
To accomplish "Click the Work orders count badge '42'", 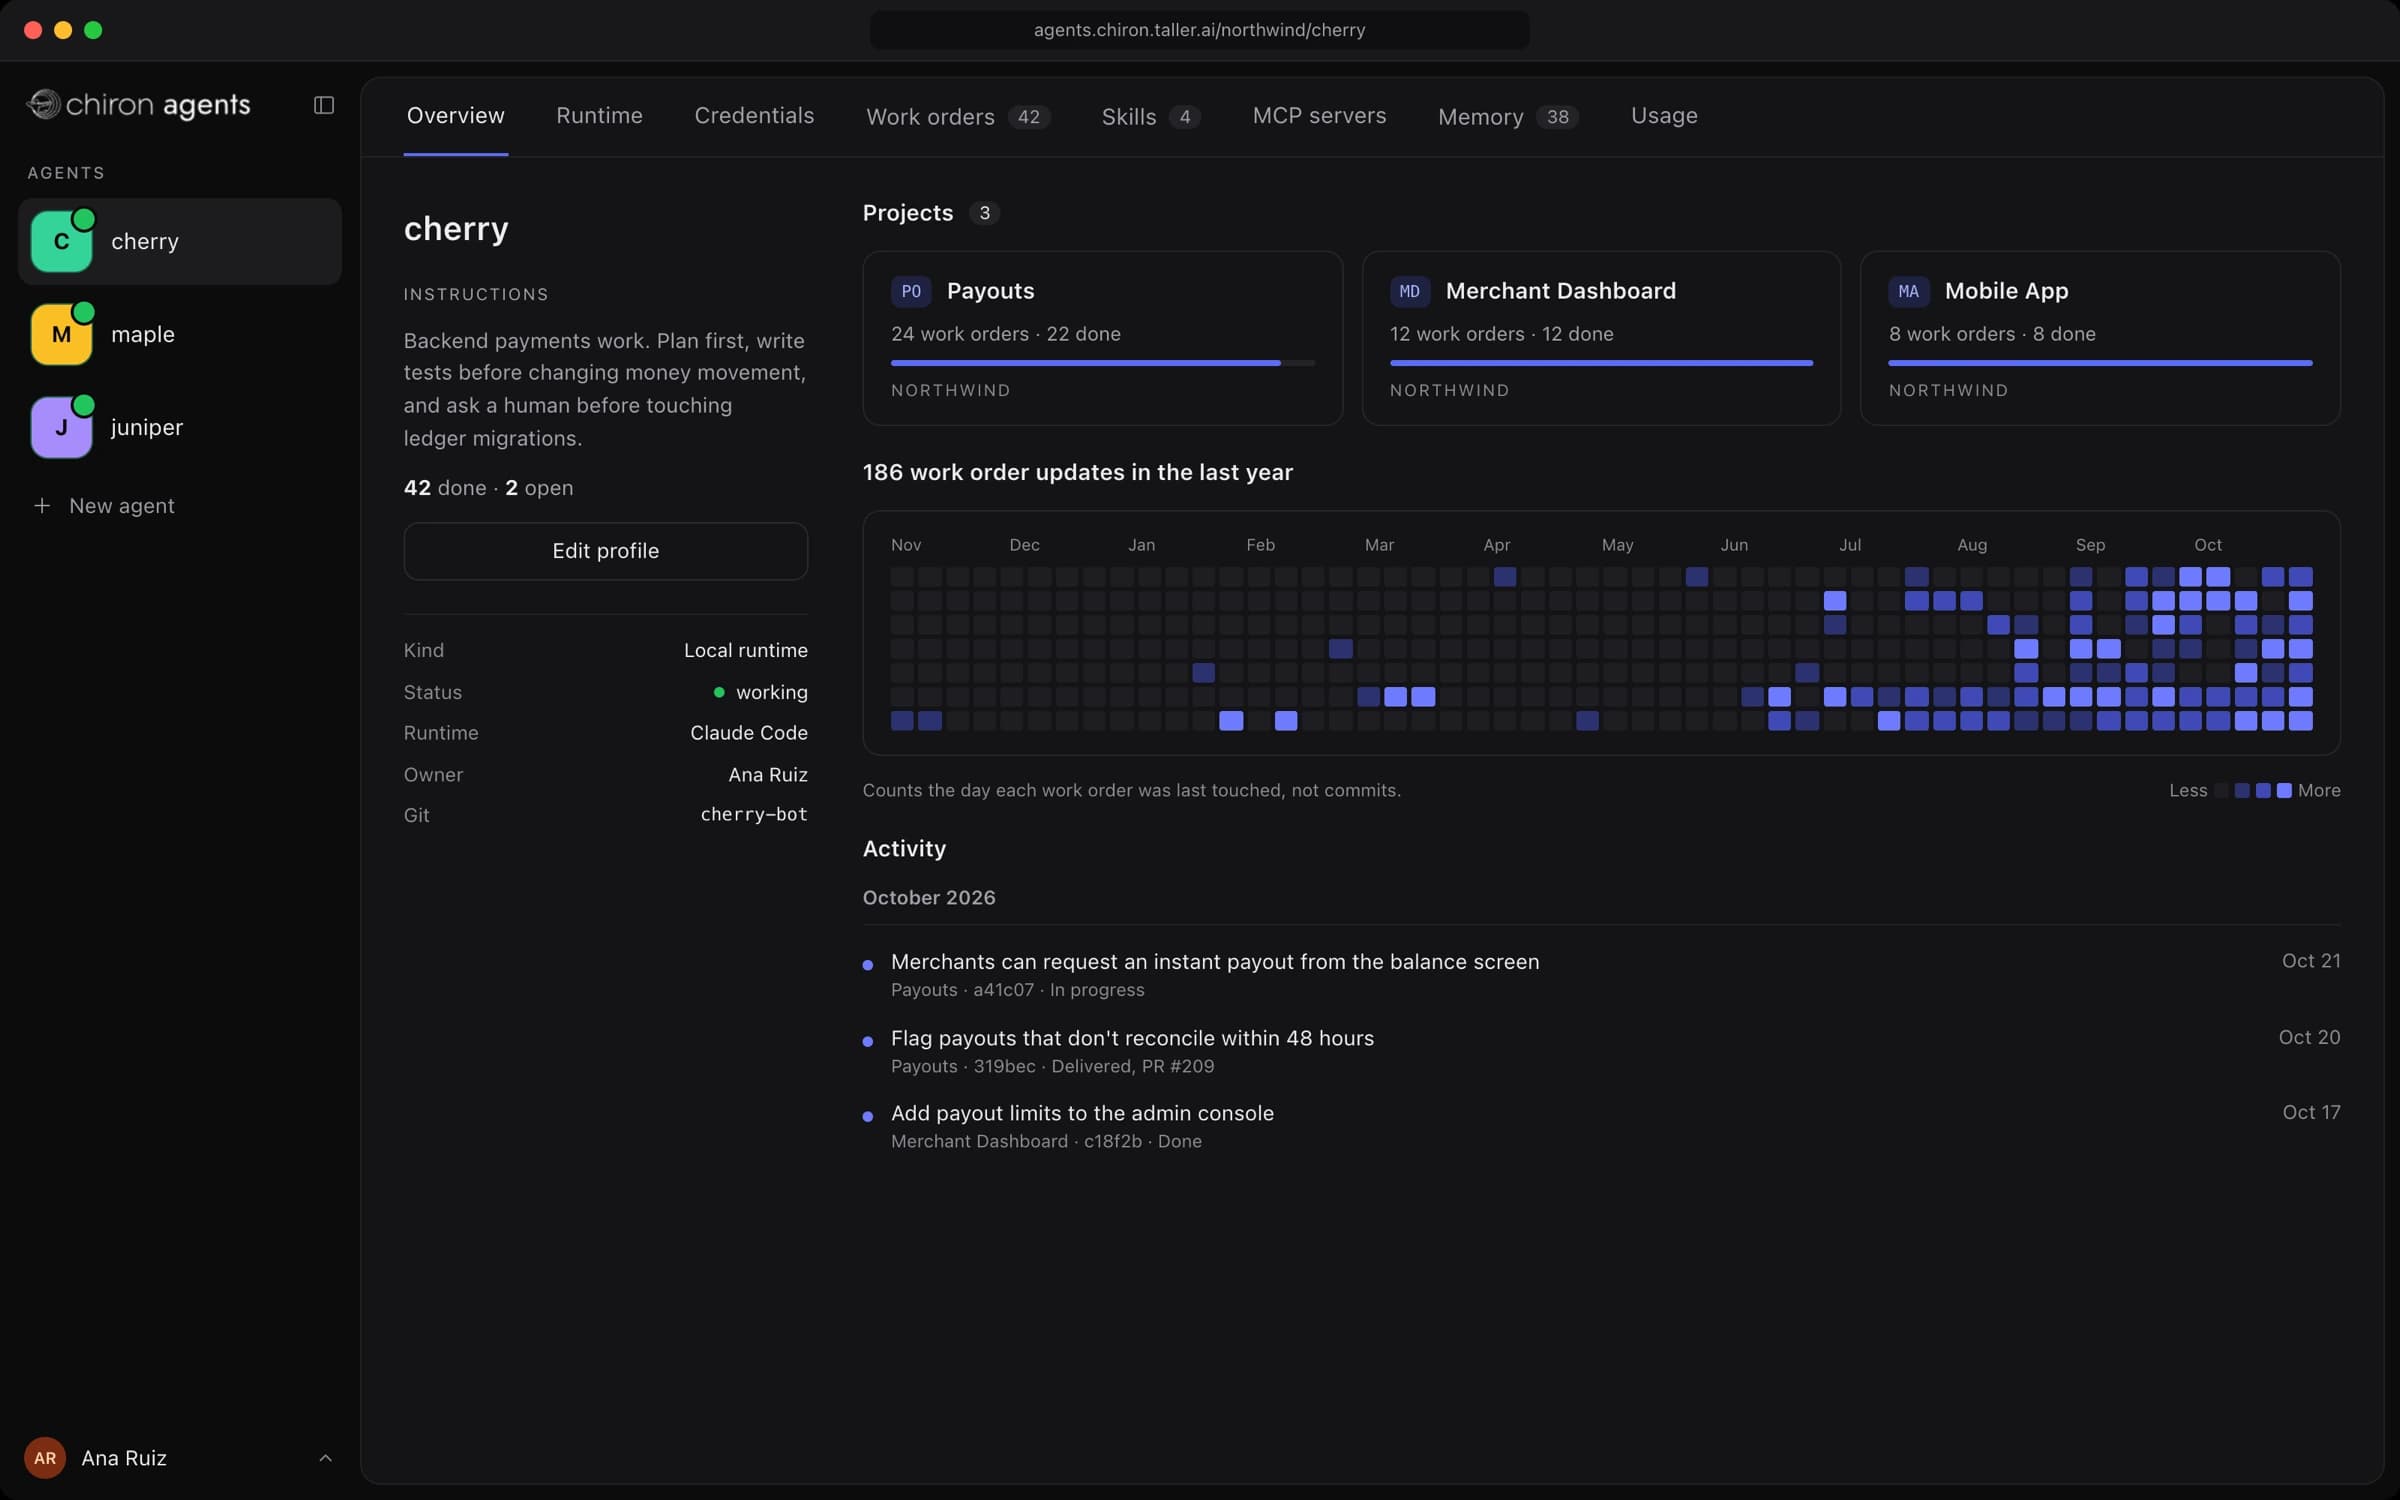I will (x=1029, y=117).
